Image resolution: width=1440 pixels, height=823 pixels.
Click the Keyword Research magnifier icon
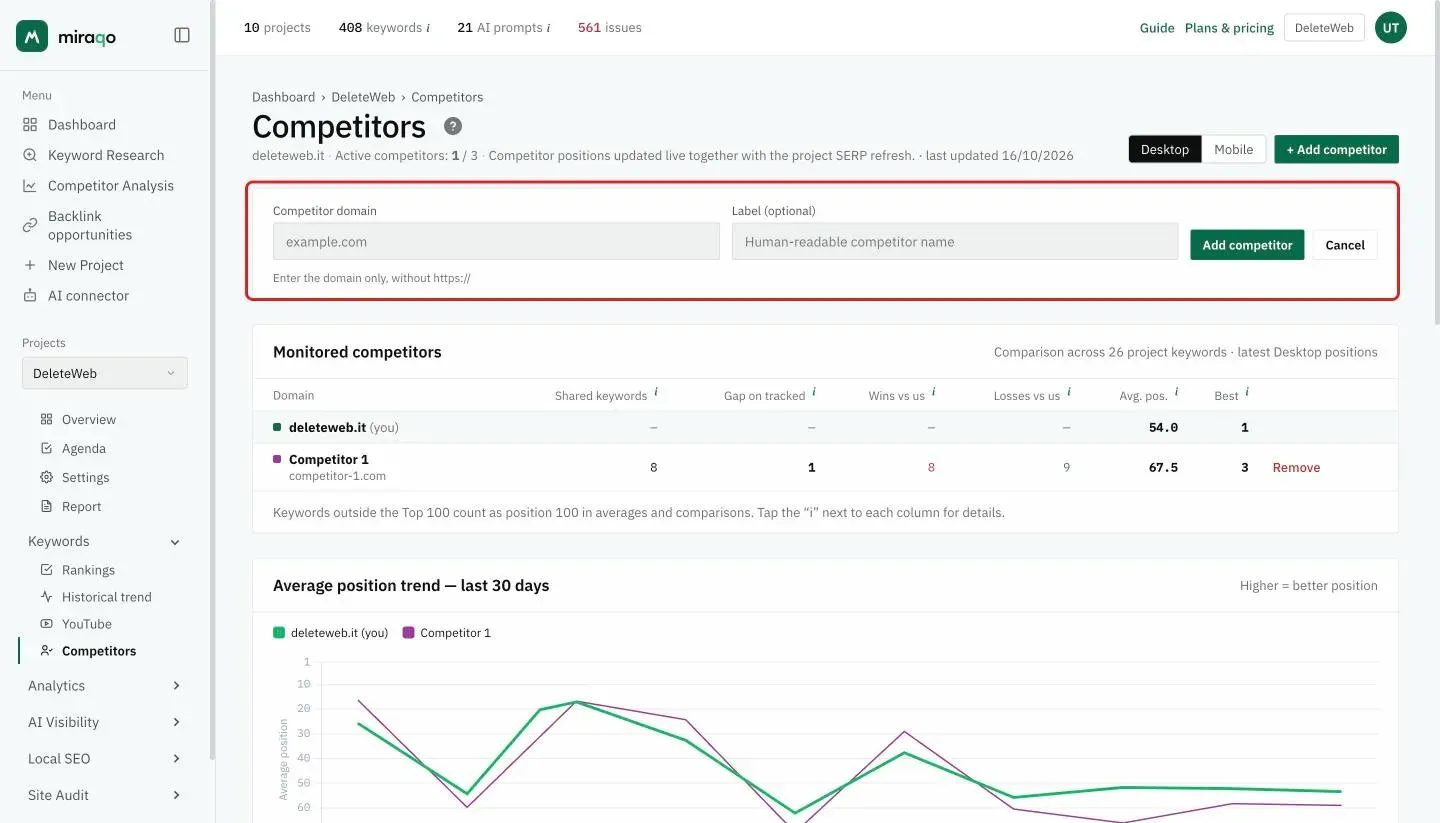[x=30, y=155]
